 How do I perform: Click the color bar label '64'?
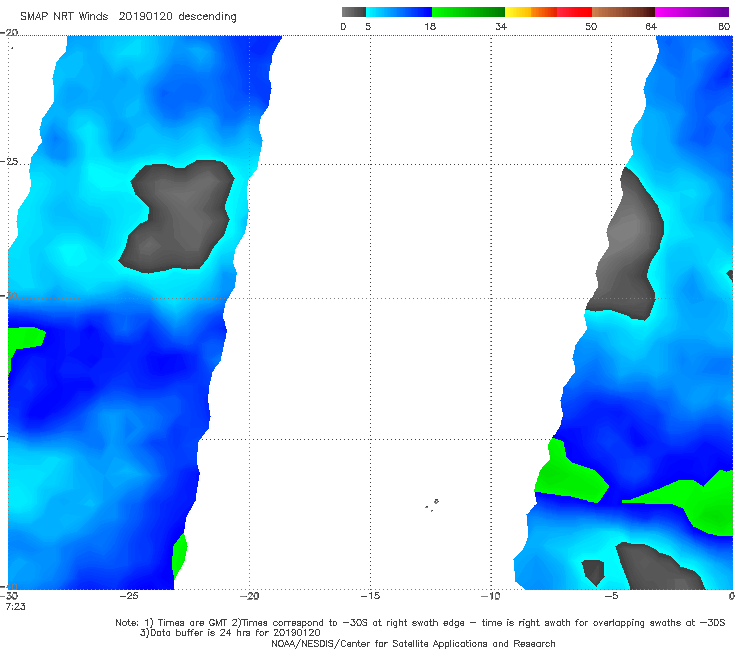[x=651, y=26]
